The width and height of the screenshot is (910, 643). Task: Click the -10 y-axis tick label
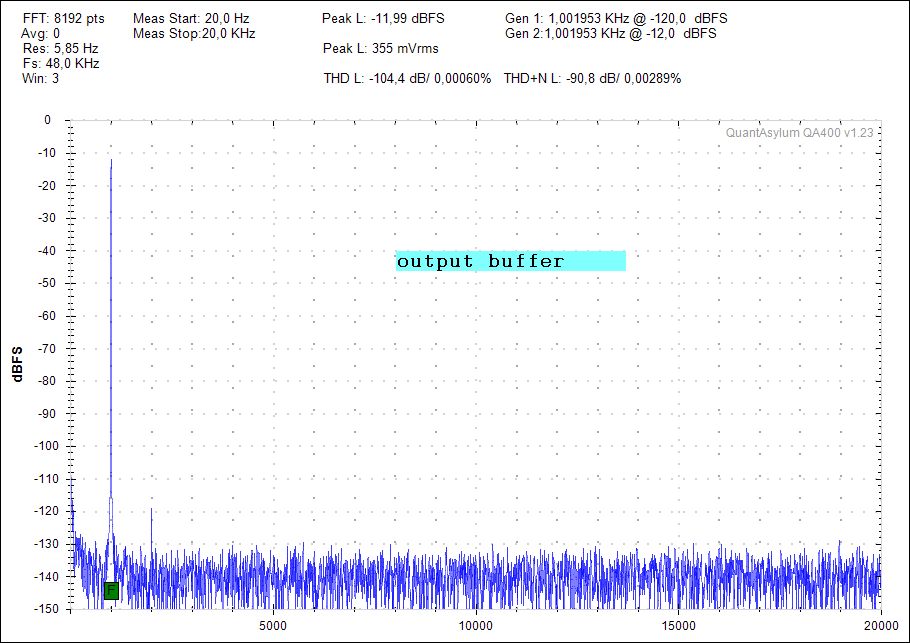coord(45,153)
